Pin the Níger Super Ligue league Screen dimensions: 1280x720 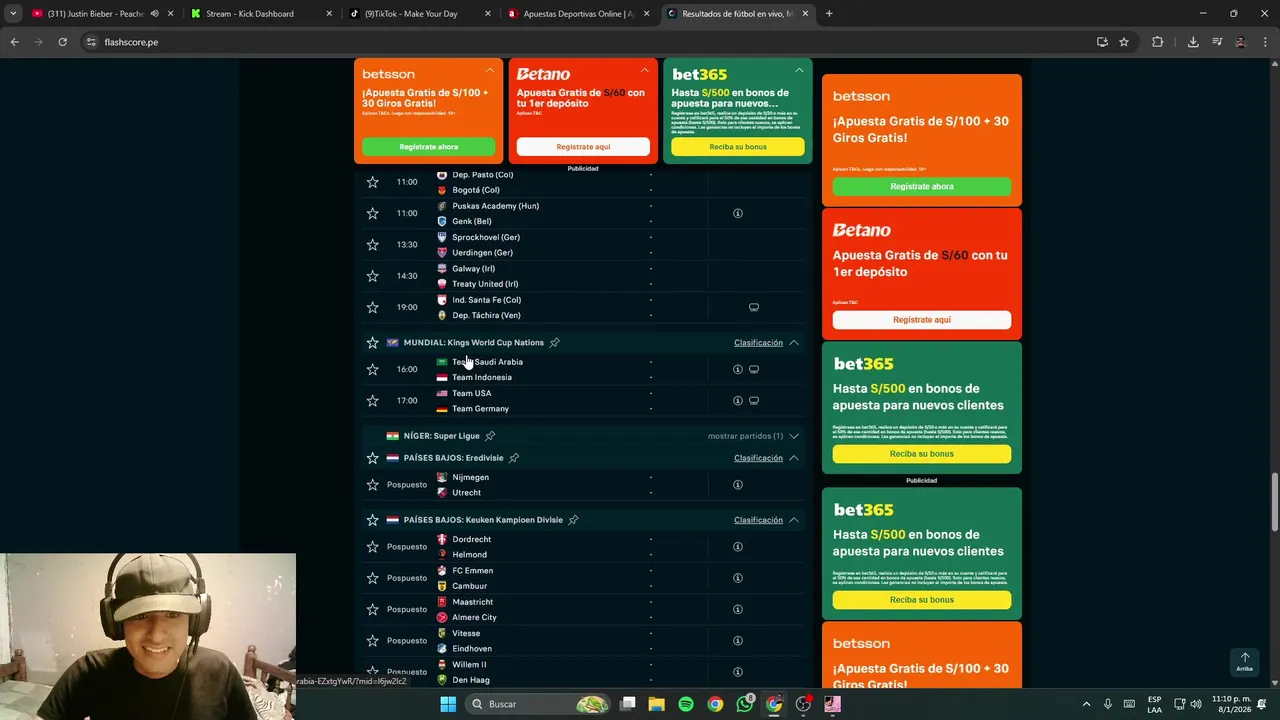(490, 436)
